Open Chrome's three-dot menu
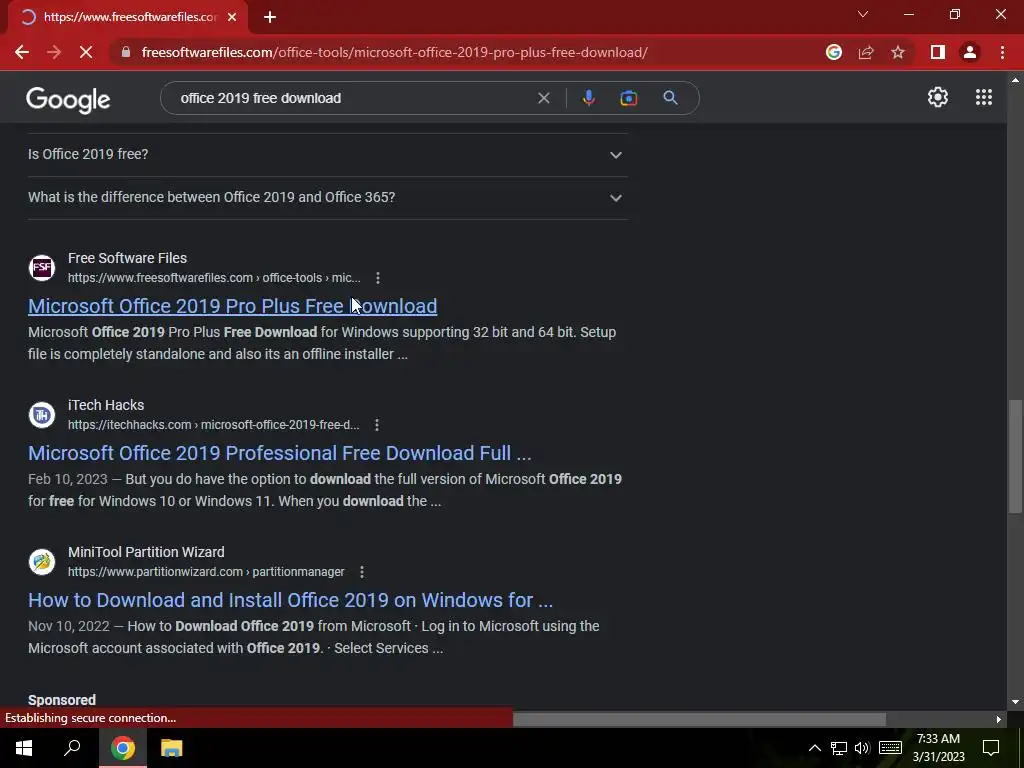The width and height of the screenshot is (1024, 768). point(1002,52)
